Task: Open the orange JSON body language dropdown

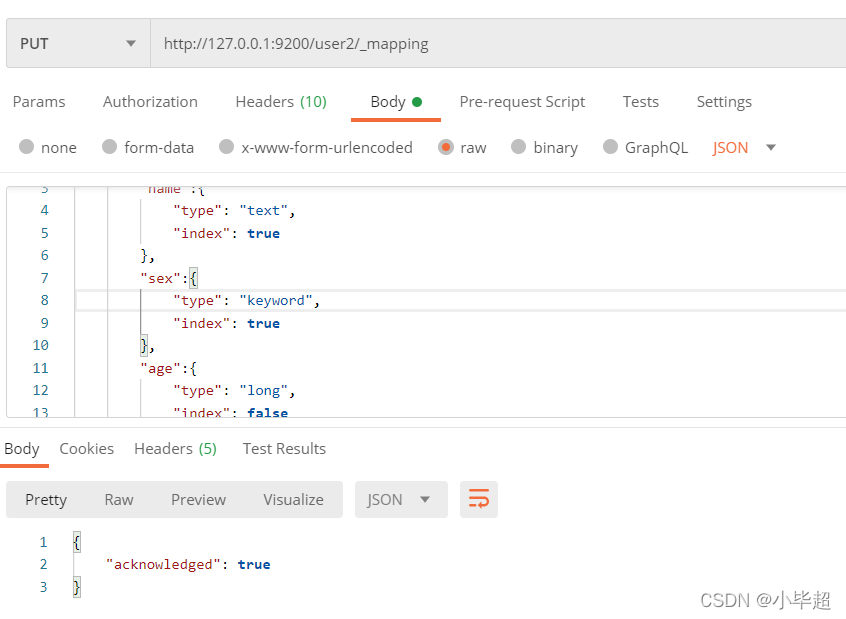Action: pyautogui.click(x=744, y=147)
